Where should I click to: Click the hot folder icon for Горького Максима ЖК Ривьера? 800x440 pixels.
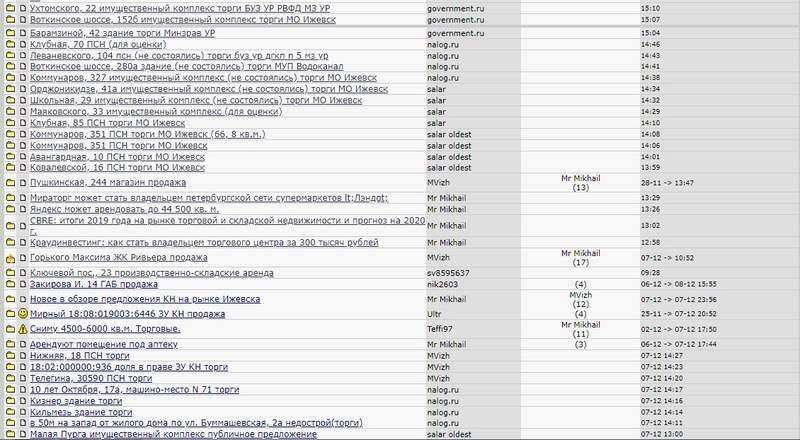pyautogui.click(x=10, y=258)
